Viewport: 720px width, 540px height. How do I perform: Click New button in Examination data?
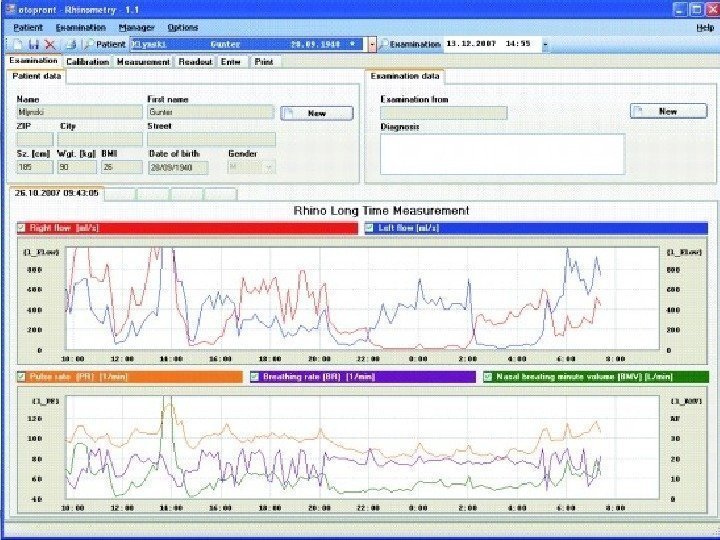[x=668, y=111]
